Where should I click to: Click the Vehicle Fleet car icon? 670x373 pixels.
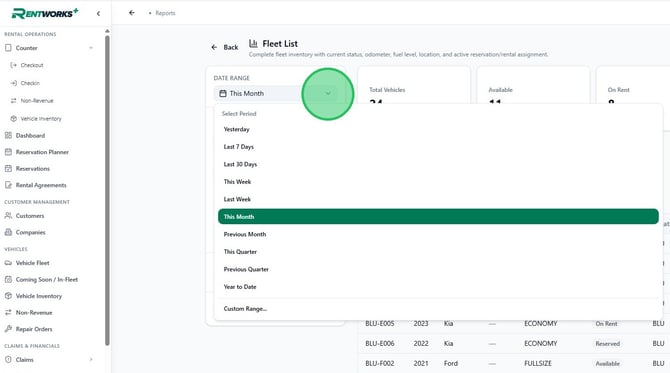click(x=8, y=263)
